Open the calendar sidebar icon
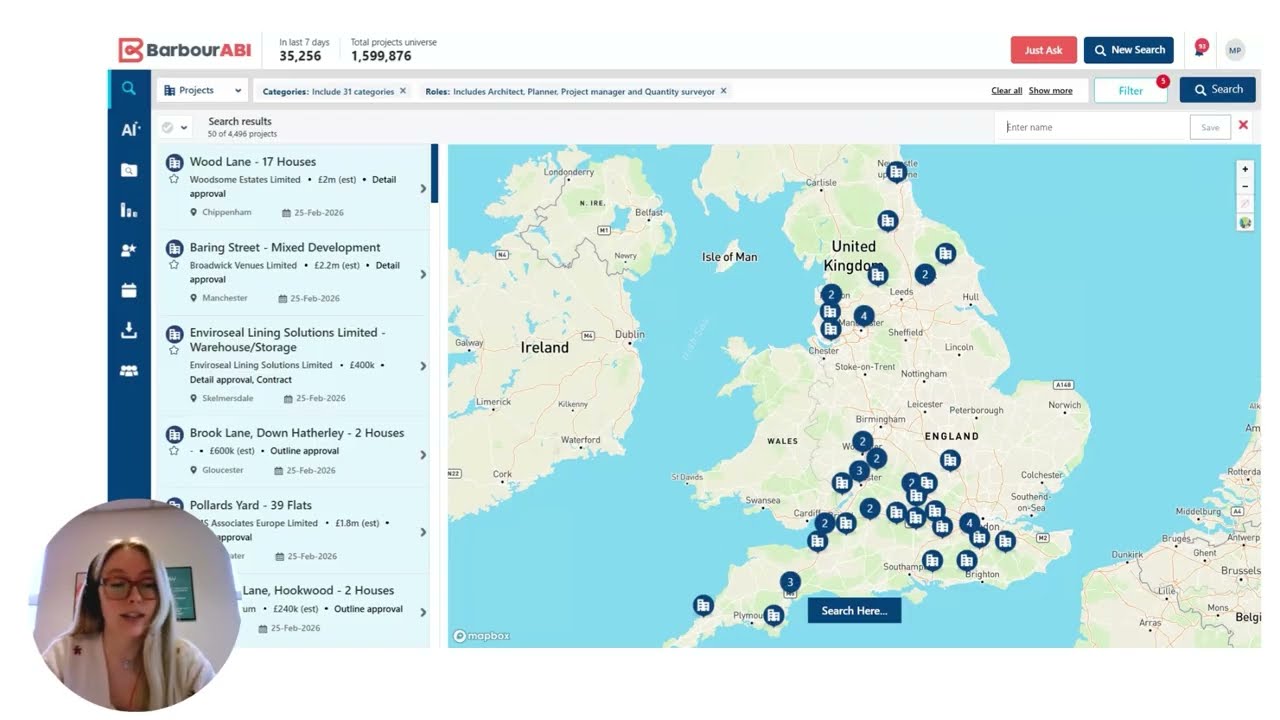The height and width of the screenshot is (720, 1280). [129, 291]
